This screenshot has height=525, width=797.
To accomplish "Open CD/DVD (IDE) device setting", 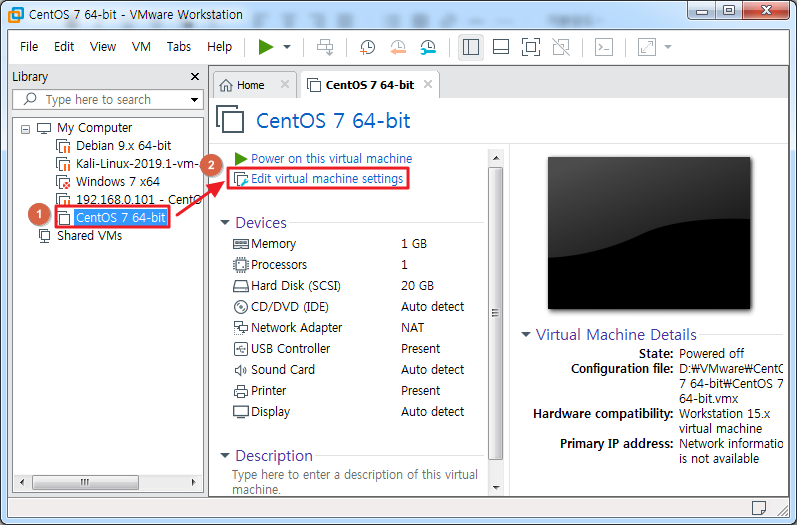I will click(x=290, y=307).
